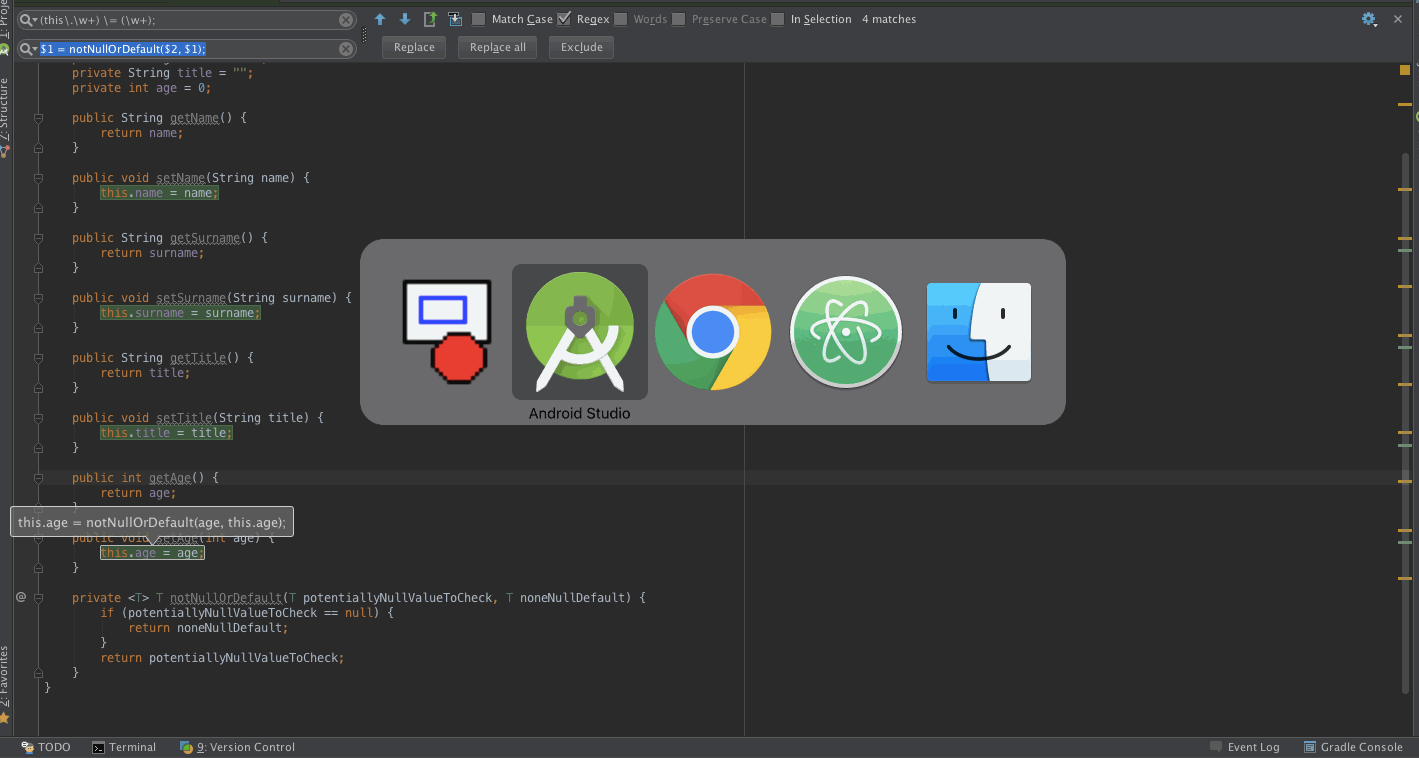Screen dimensions: 1419x758
Task: Go to previous match with up arrow
Action: click(380, 19)
